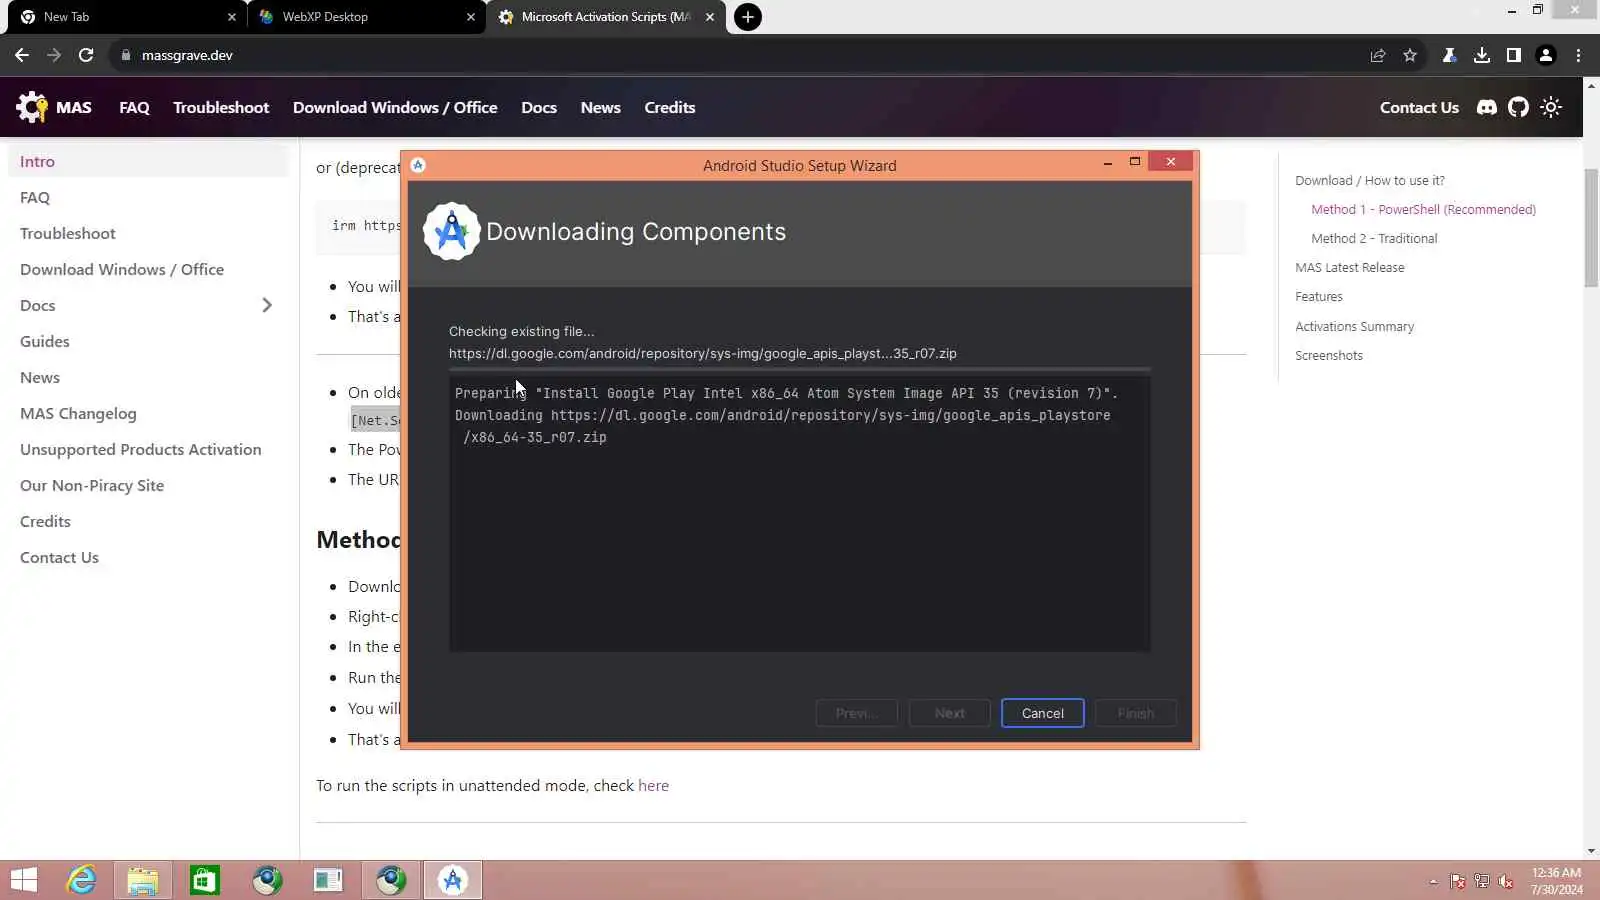Image resolution: width=1600 pixels, height=900 pixels.
Task: Open the Chrome three-dot menu
Action: (1578, 55)
